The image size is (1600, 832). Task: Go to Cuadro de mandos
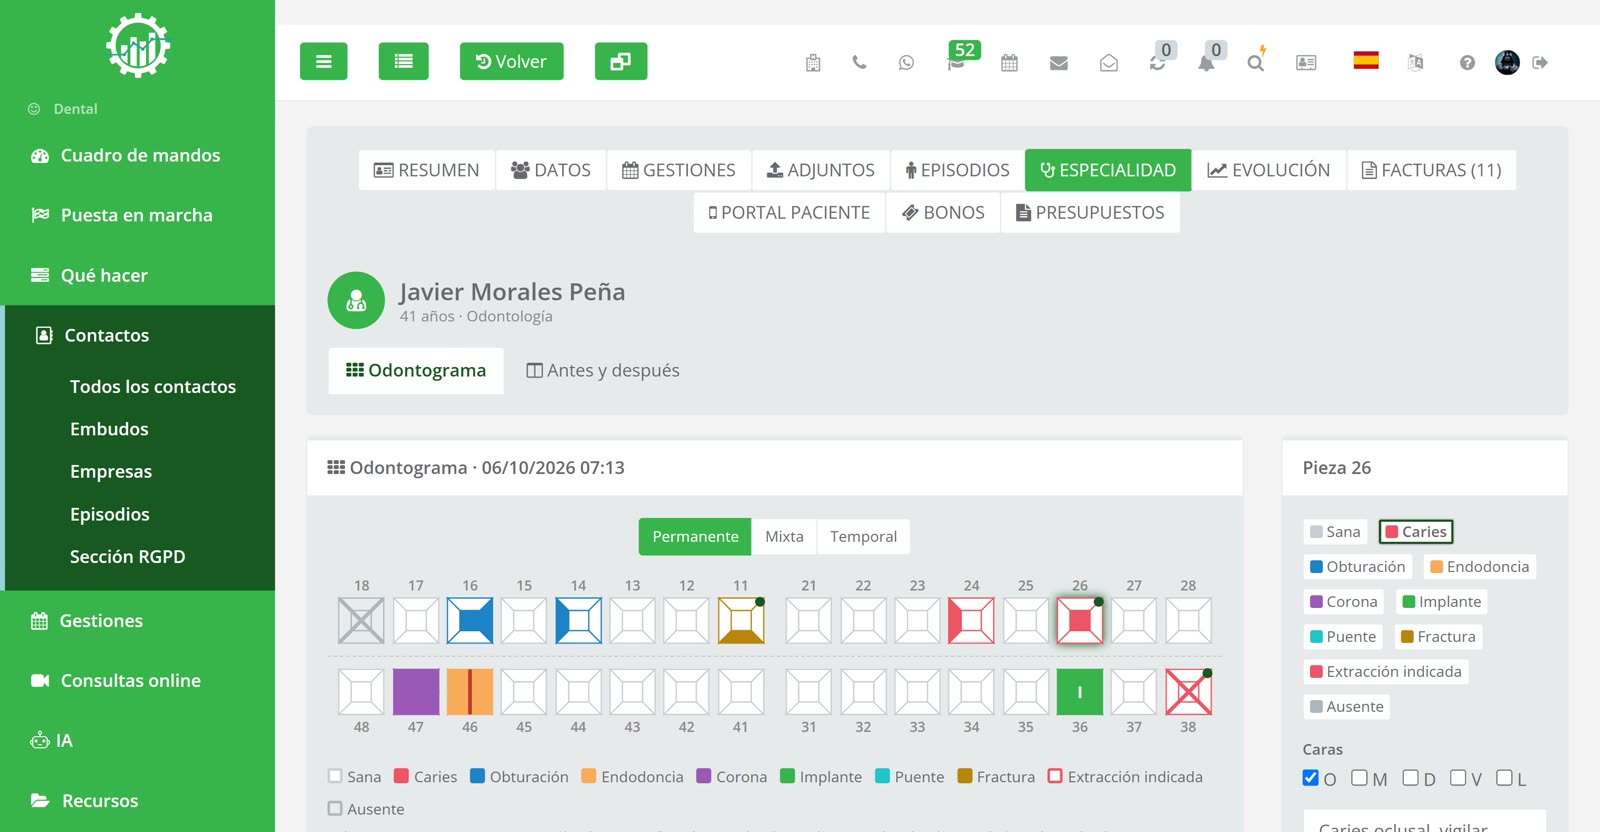pyautogui.click(x=138, y=155)
